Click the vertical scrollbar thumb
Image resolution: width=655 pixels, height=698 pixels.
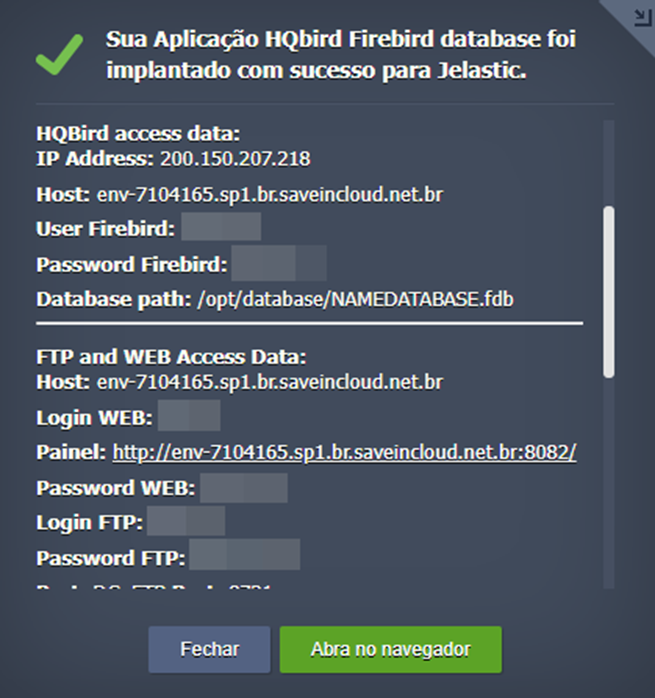pyautogui.click(x=608, y=292)
